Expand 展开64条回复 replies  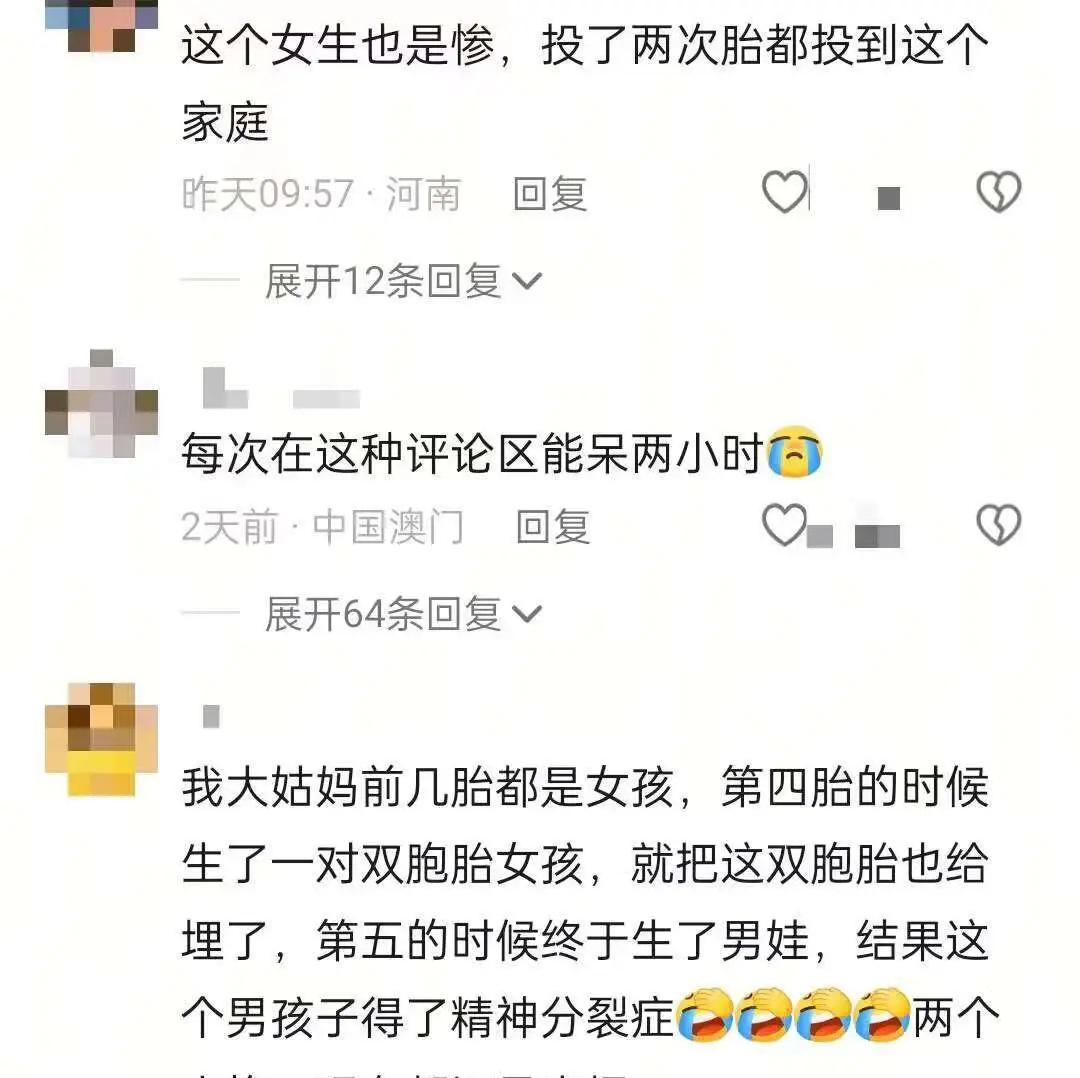[404, 613]
